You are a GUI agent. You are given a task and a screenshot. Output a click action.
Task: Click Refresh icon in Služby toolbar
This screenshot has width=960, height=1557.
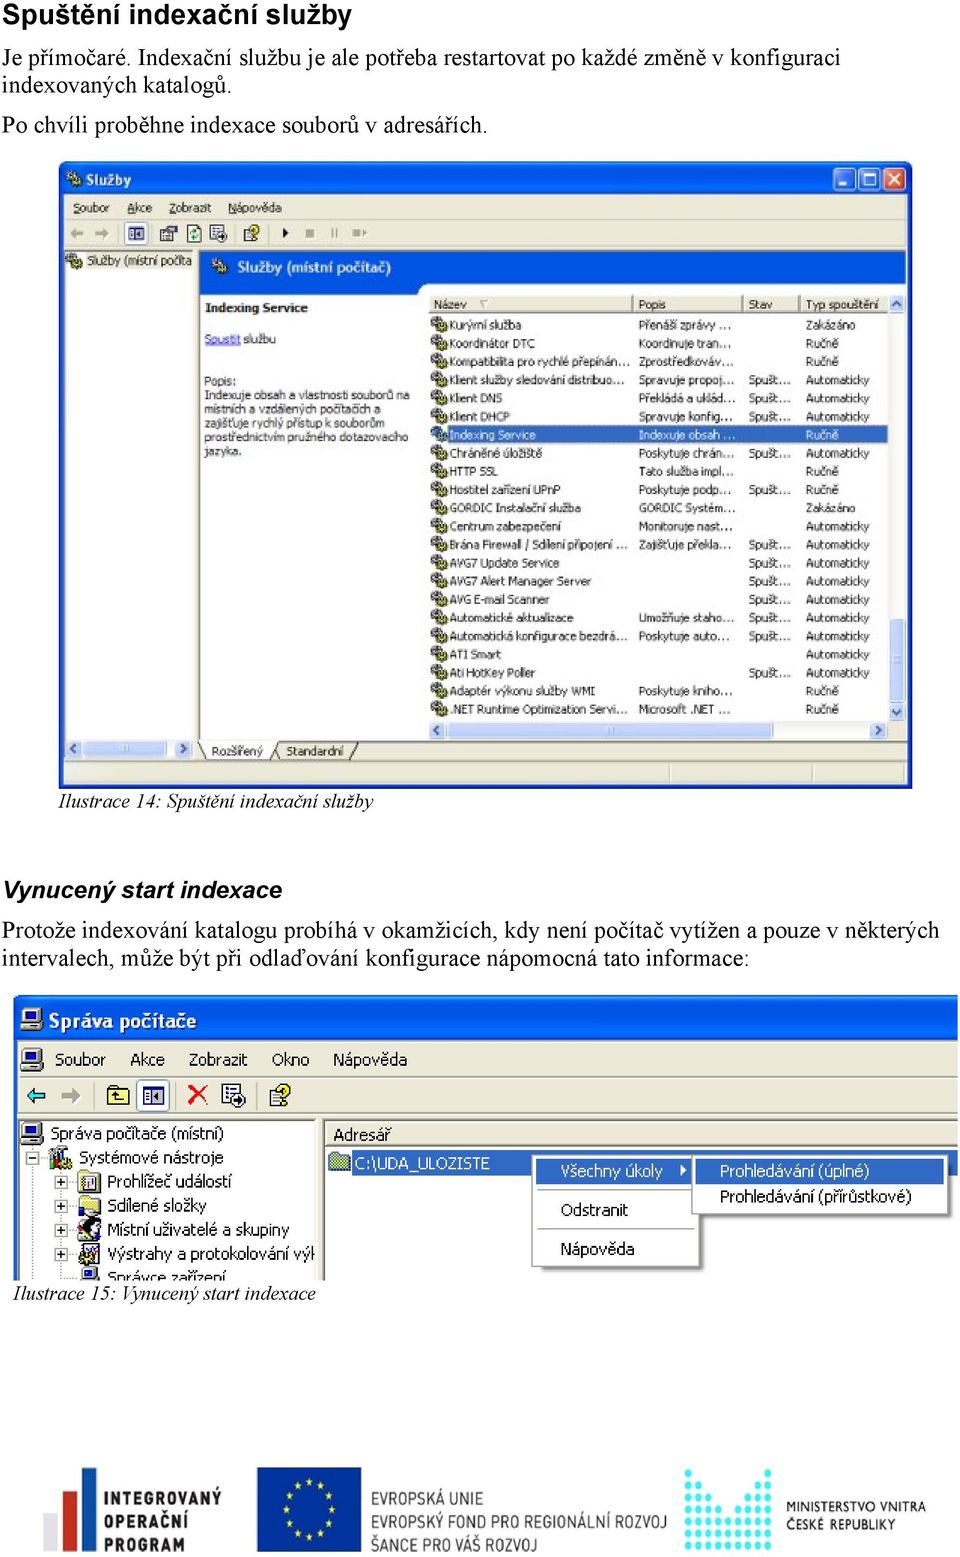click(194, 233)
